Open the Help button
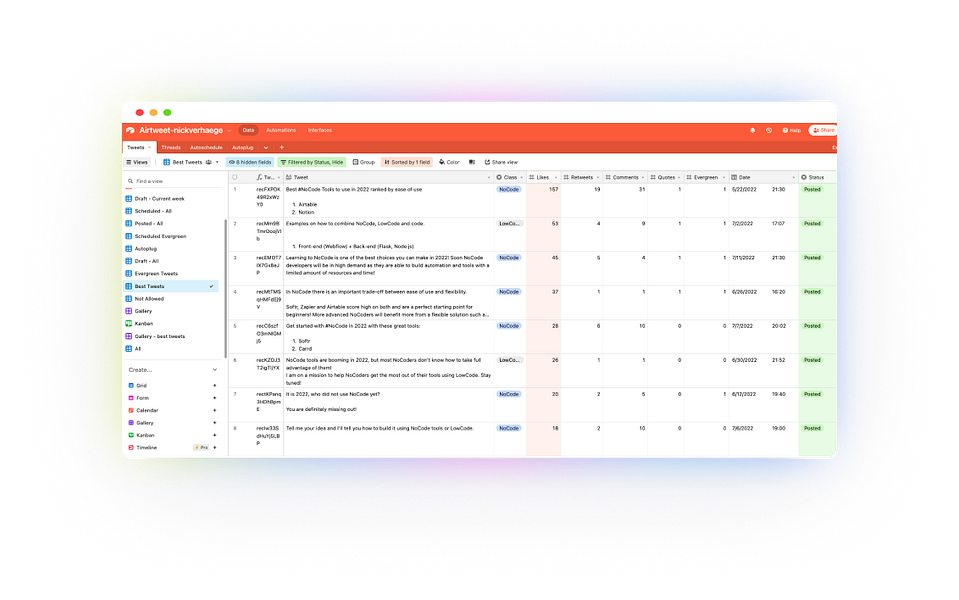Viewport: 959px width, 600px height. pyautogui.click(x=791, y=130)
